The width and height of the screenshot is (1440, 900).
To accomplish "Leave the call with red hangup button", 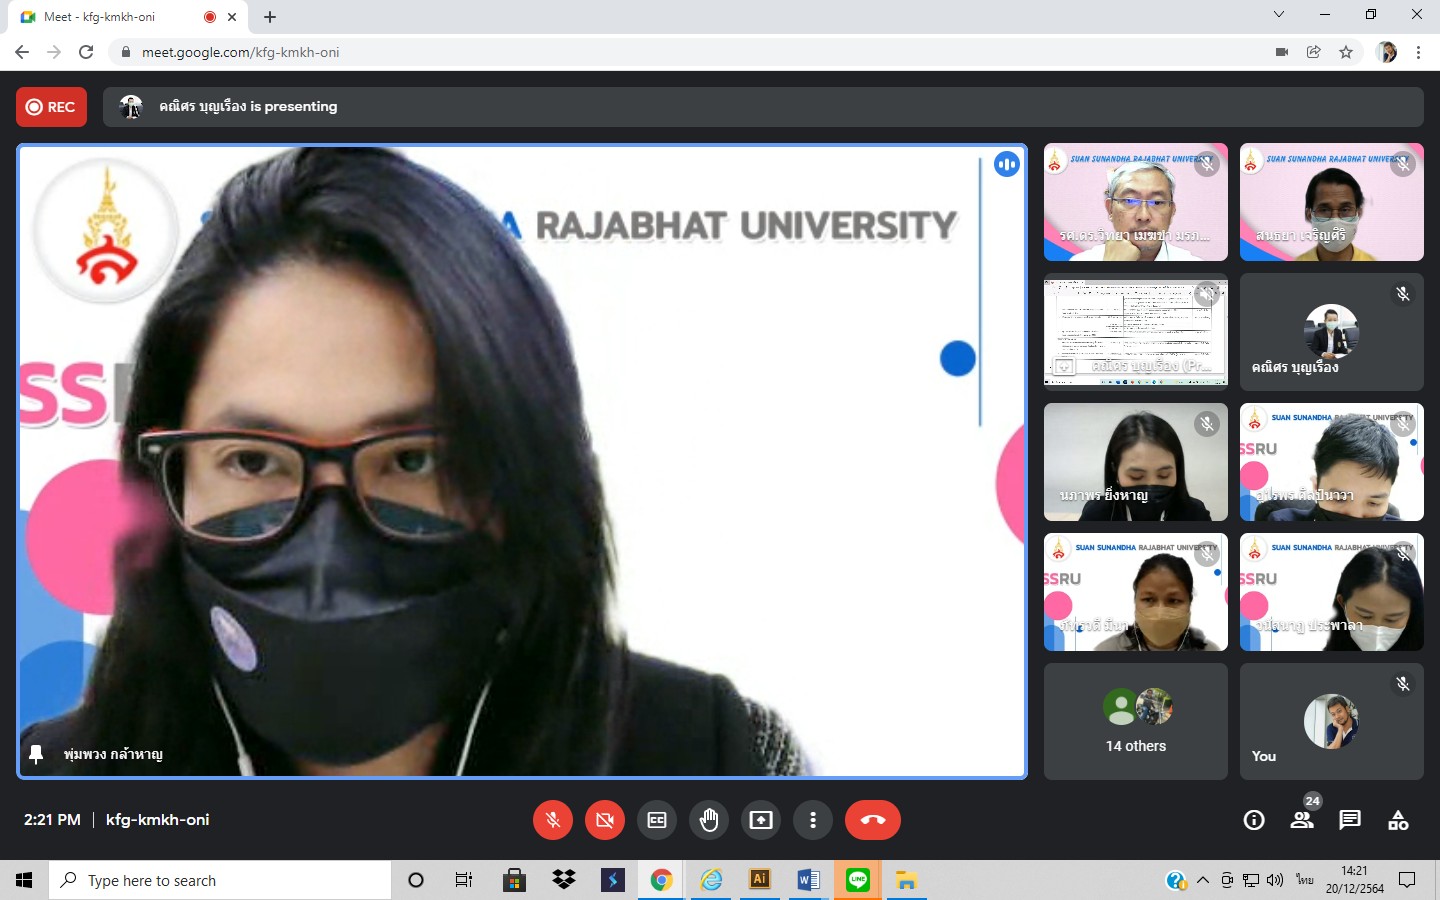I will tap(872, 820).
